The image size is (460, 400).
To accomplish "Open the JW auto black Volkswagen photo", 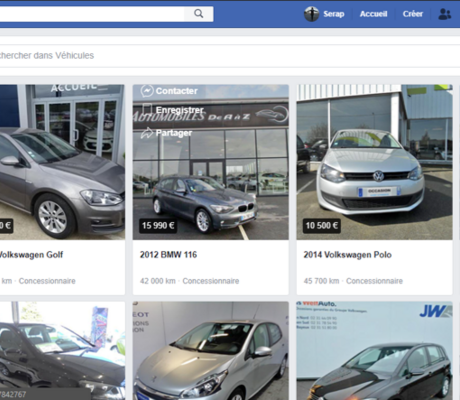I will point(374,351).
